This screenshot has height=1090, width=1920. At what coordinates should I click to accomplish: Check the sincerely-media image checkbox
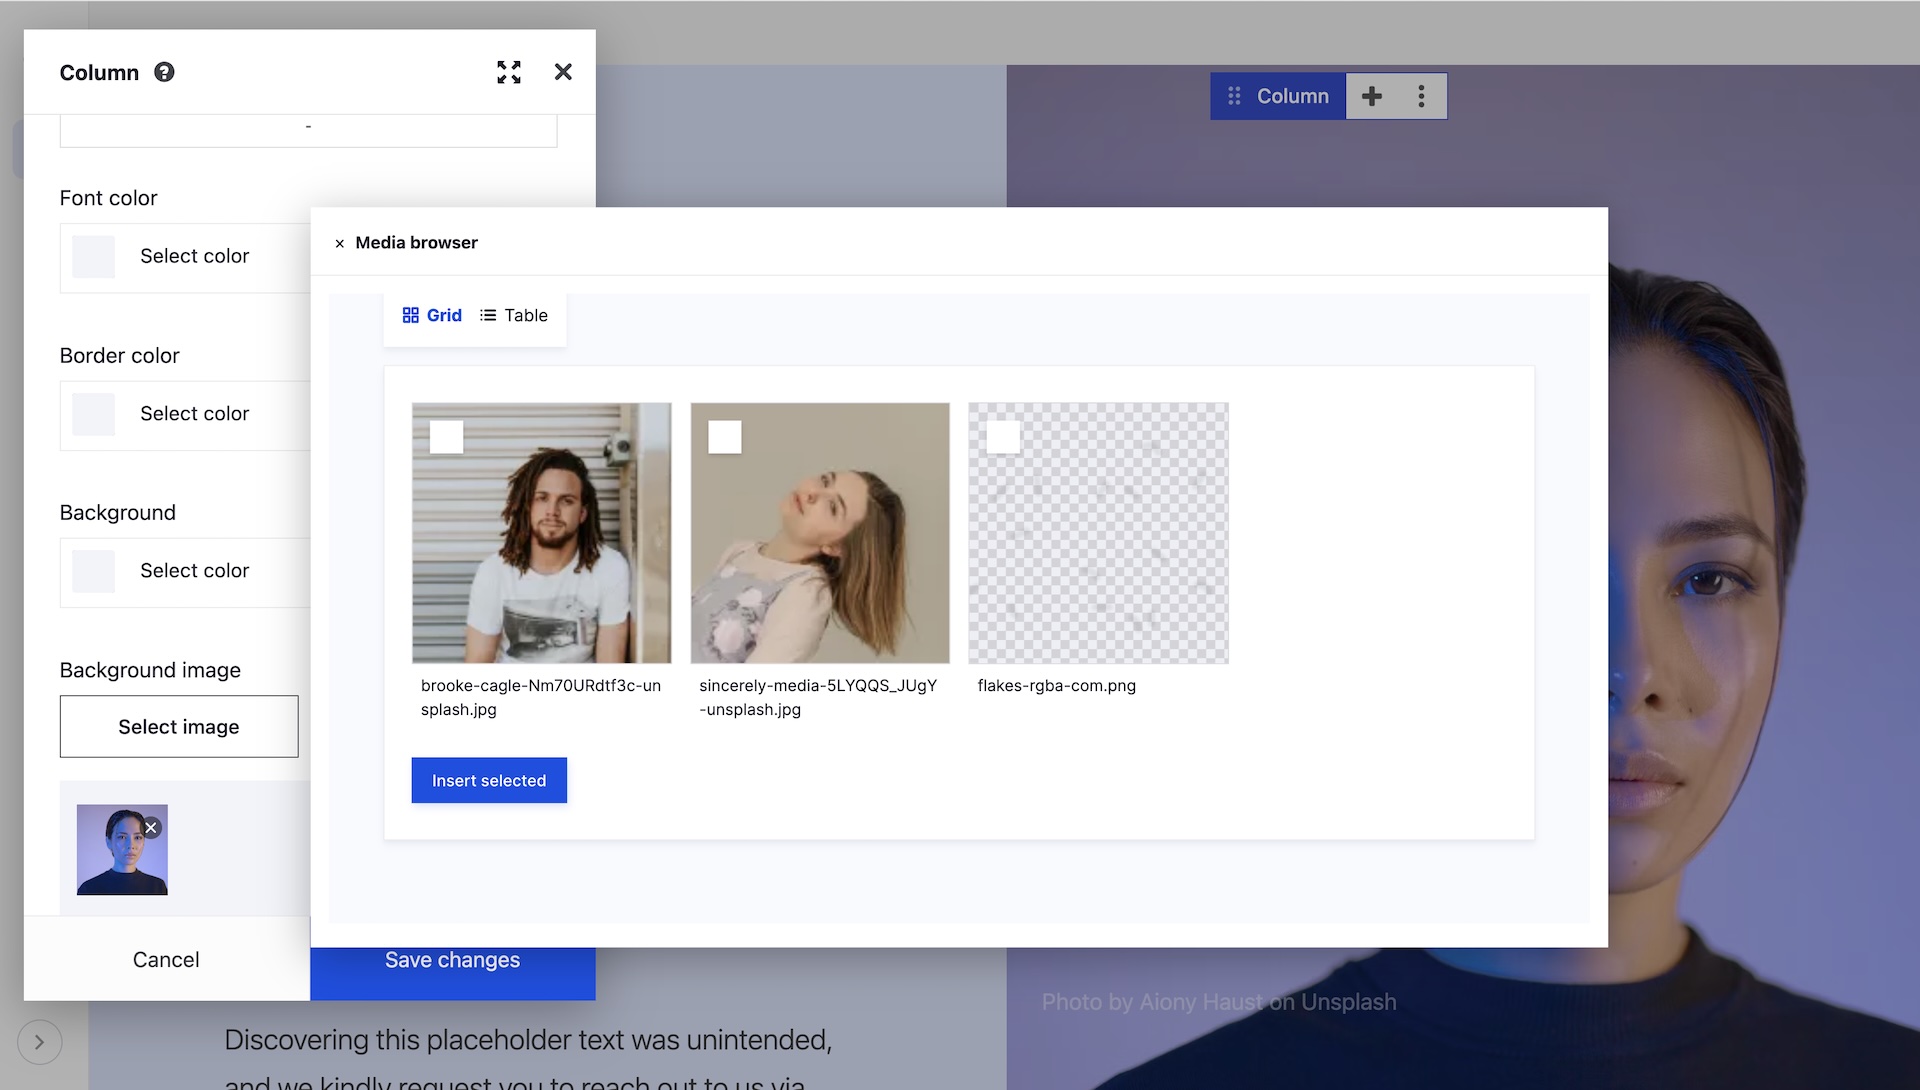725,436
